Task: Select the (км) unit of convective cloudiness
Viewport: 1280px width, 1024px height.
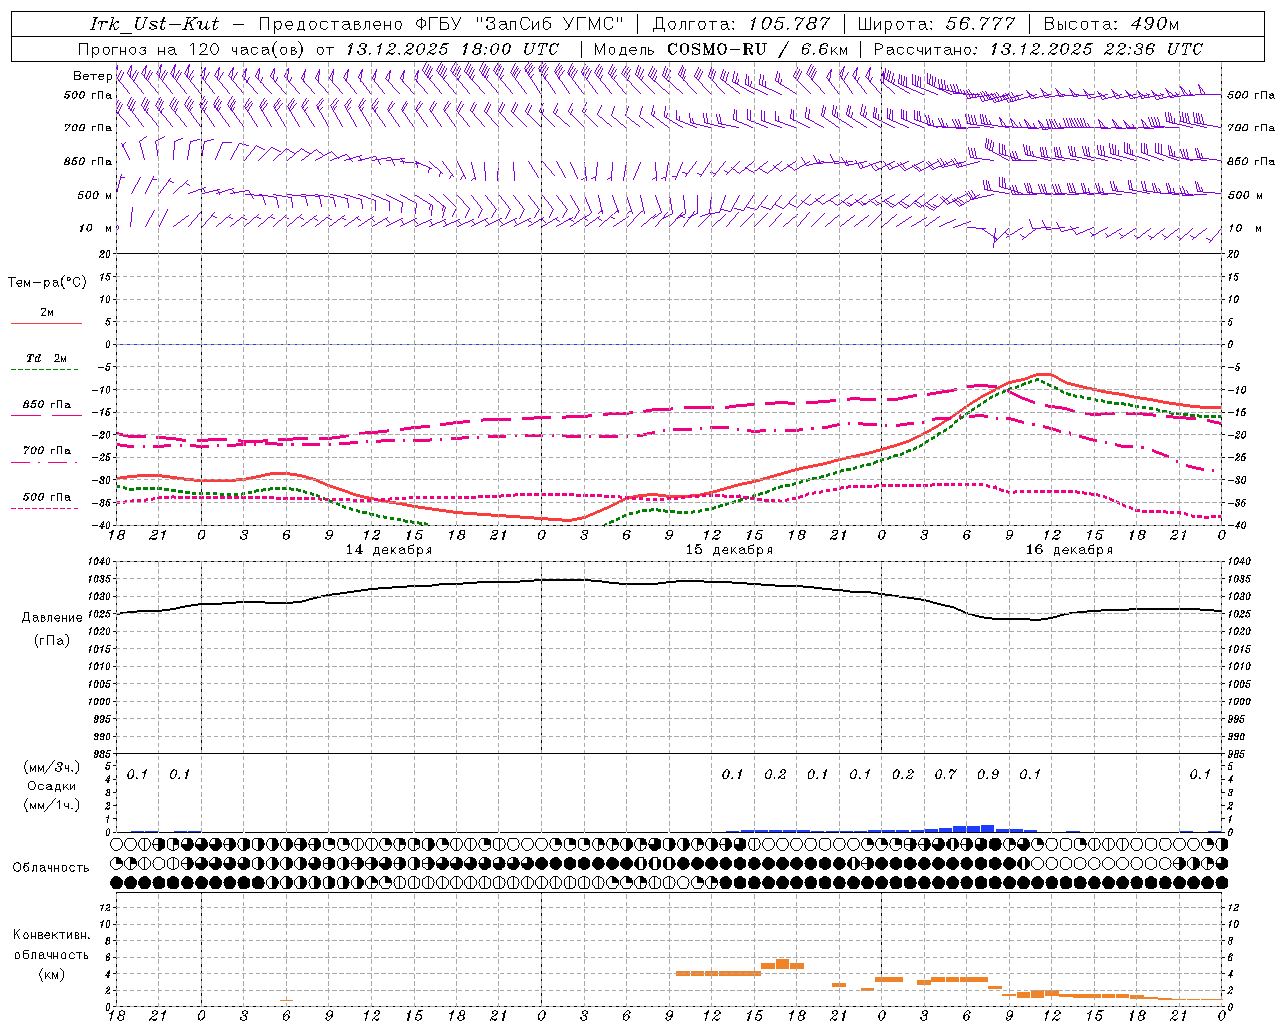Action: point(51,974)
